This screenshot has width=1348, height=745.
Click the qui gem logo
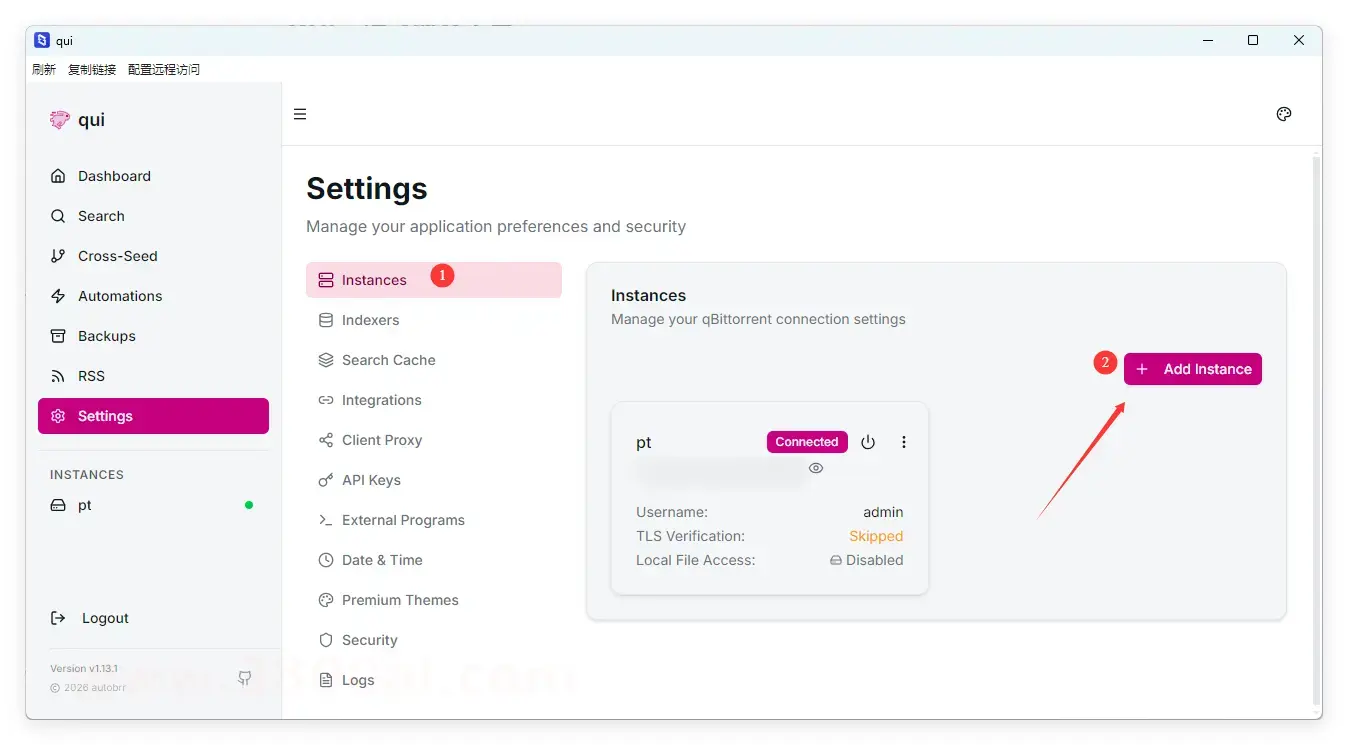tap(60, 120)
